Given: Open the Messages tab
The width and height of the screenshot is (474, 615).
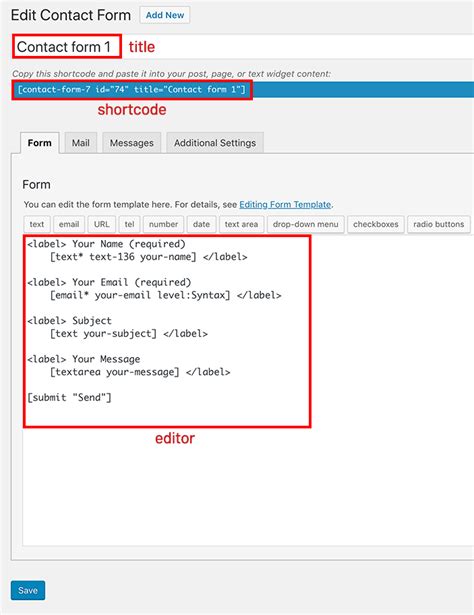Looking at the screenshot, I should (x=131, y=143).
